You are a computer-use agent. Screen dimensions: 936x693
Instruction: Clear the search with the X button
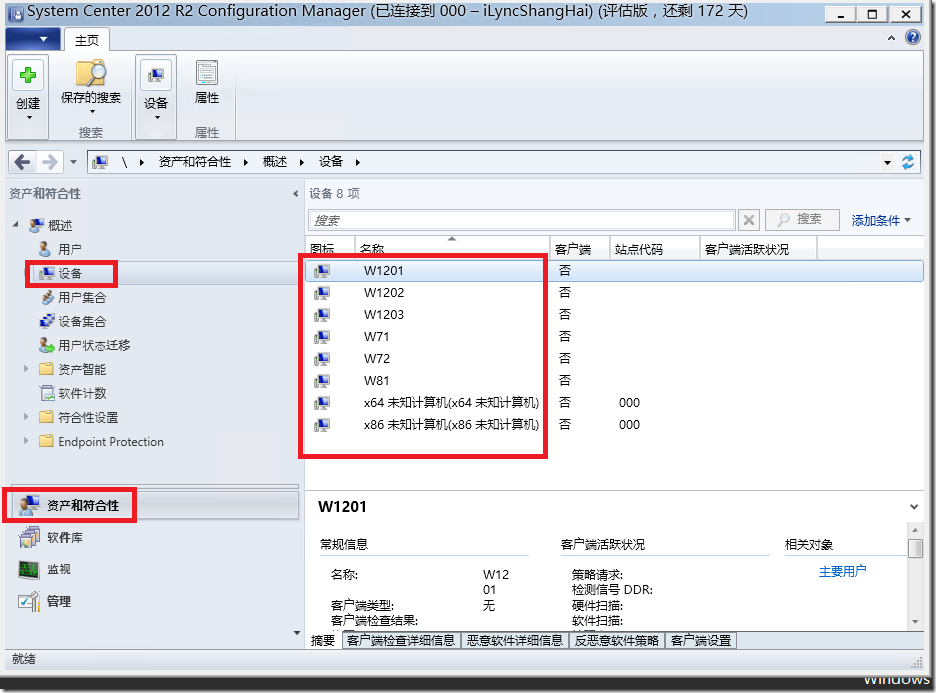[x=749, y=220]
